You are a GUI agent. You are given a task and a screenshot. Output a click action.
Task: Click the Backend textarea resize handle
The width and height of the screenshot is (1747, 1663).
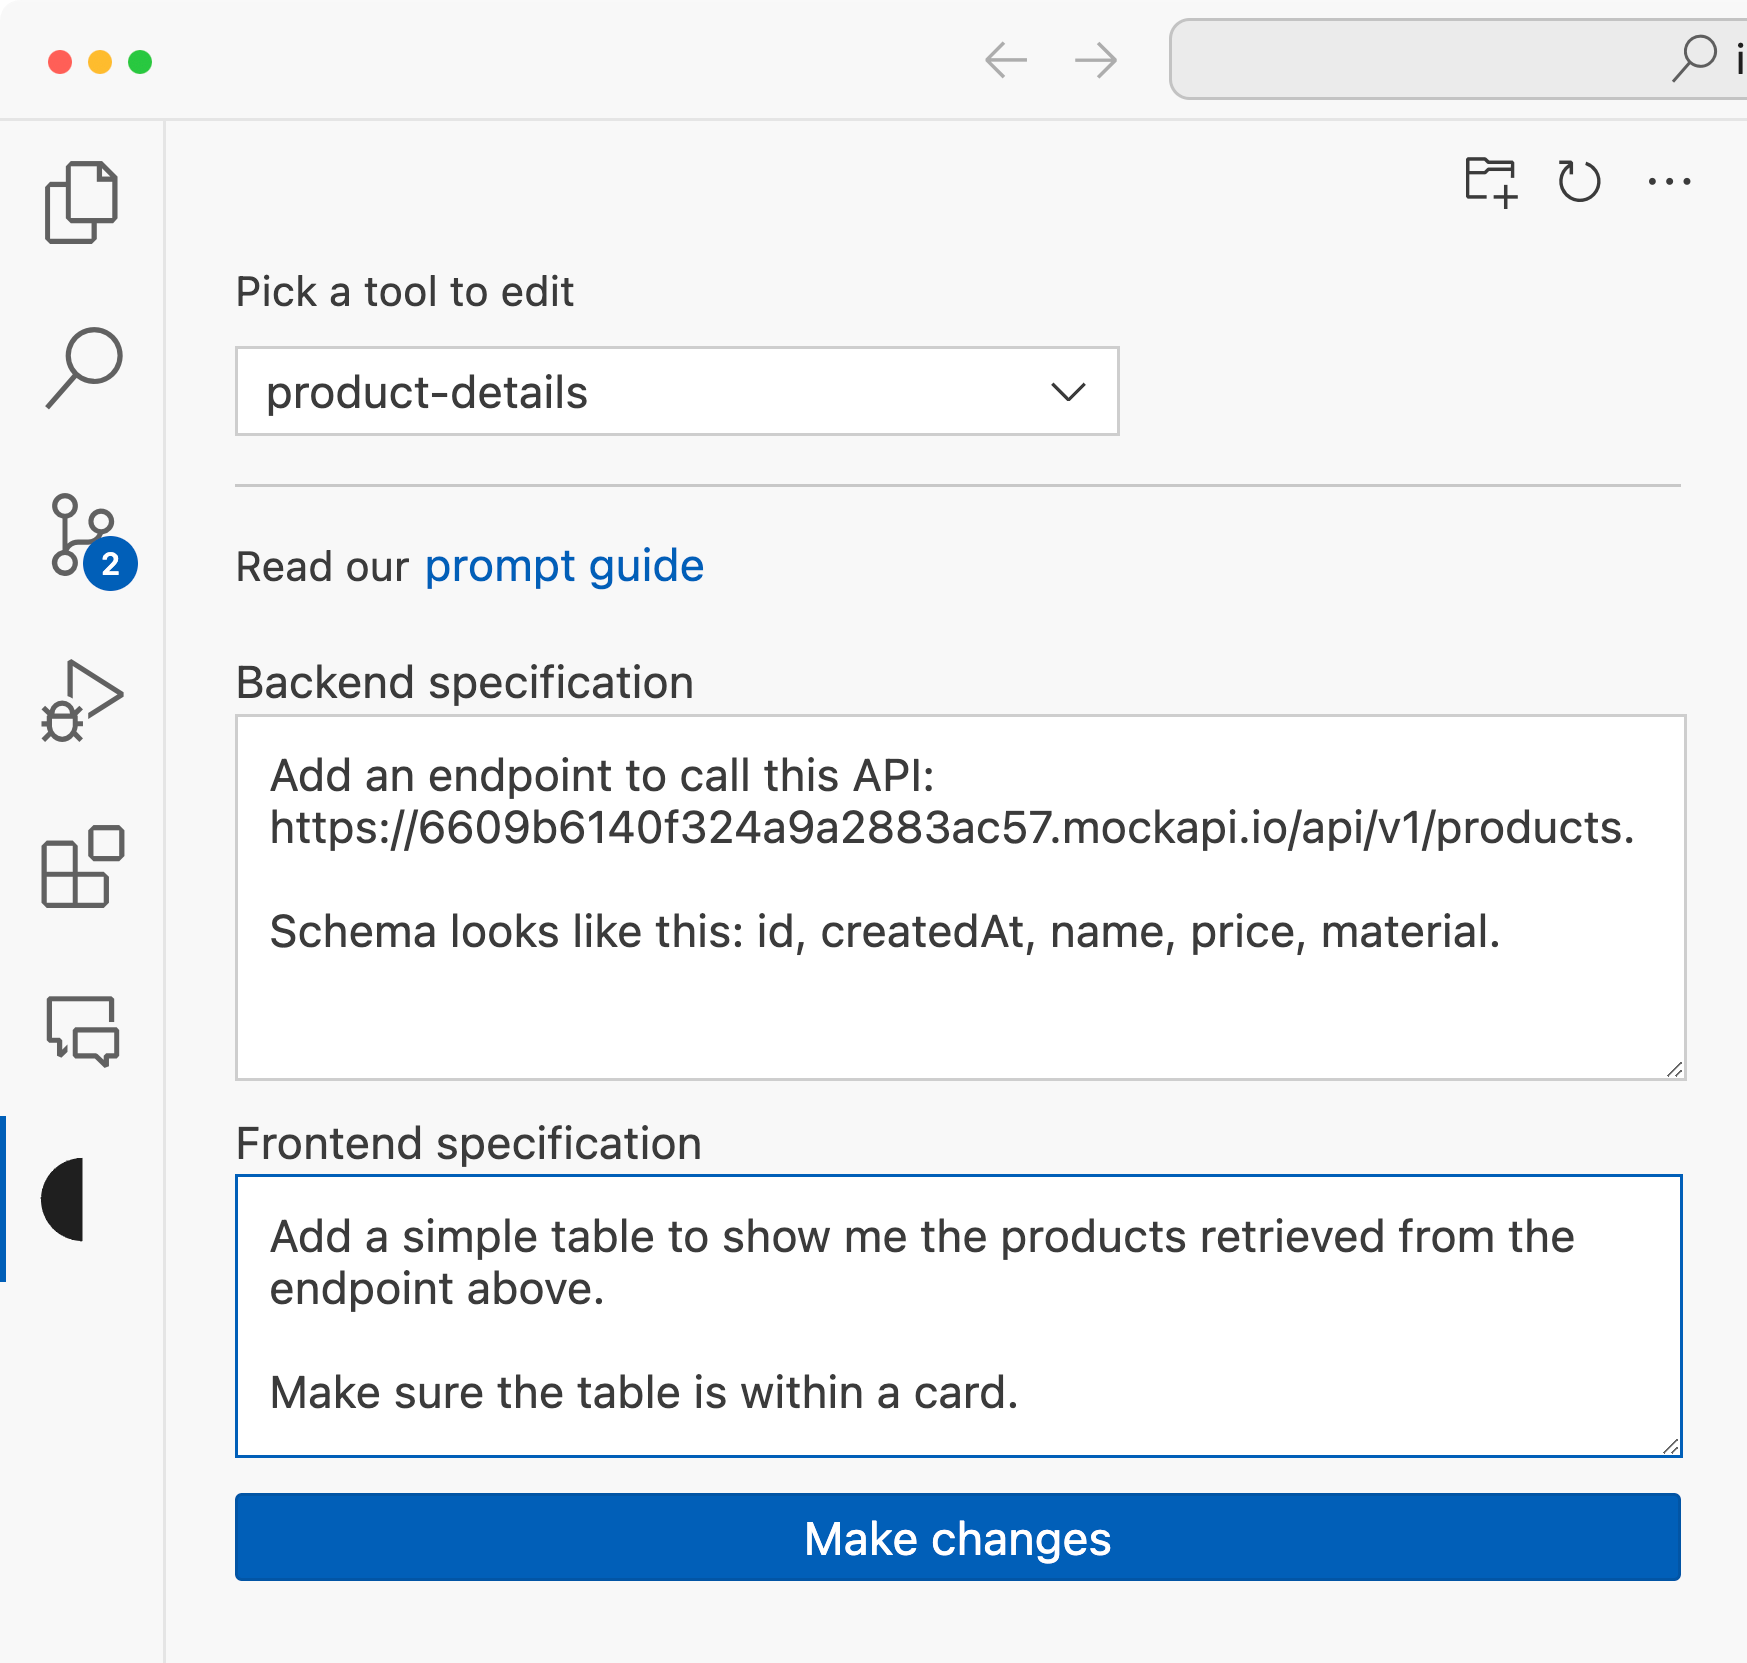1674,1069
